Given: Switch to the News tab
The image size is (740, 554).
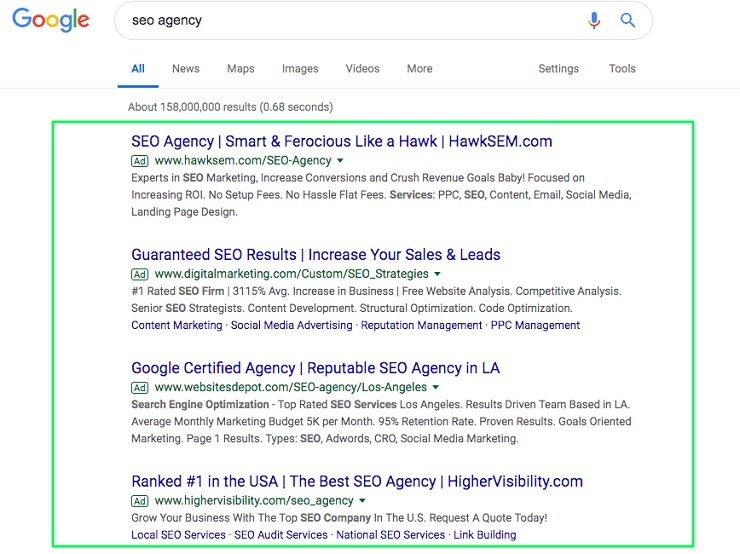Looking at the screenshot, I should (185, 69).
